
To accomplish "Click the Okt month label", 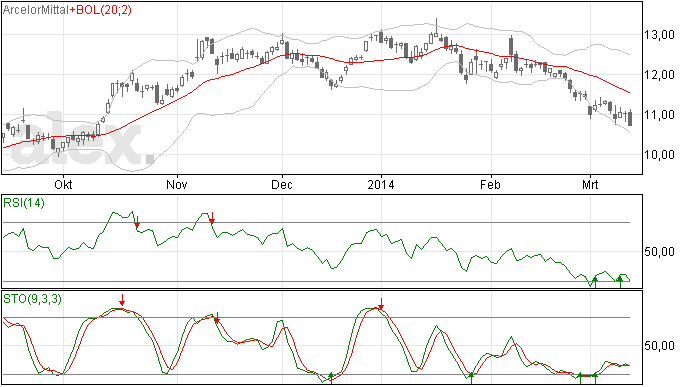I will (63, 185).
